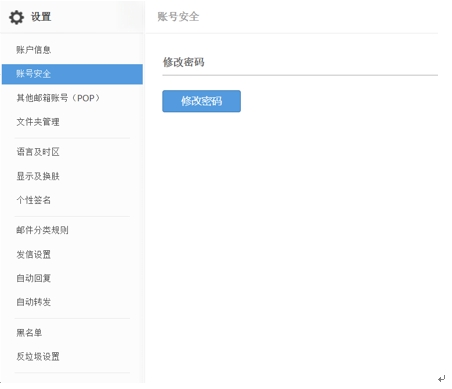
Task: Select 自动回复 in sidebar
Action: [34, 278]
